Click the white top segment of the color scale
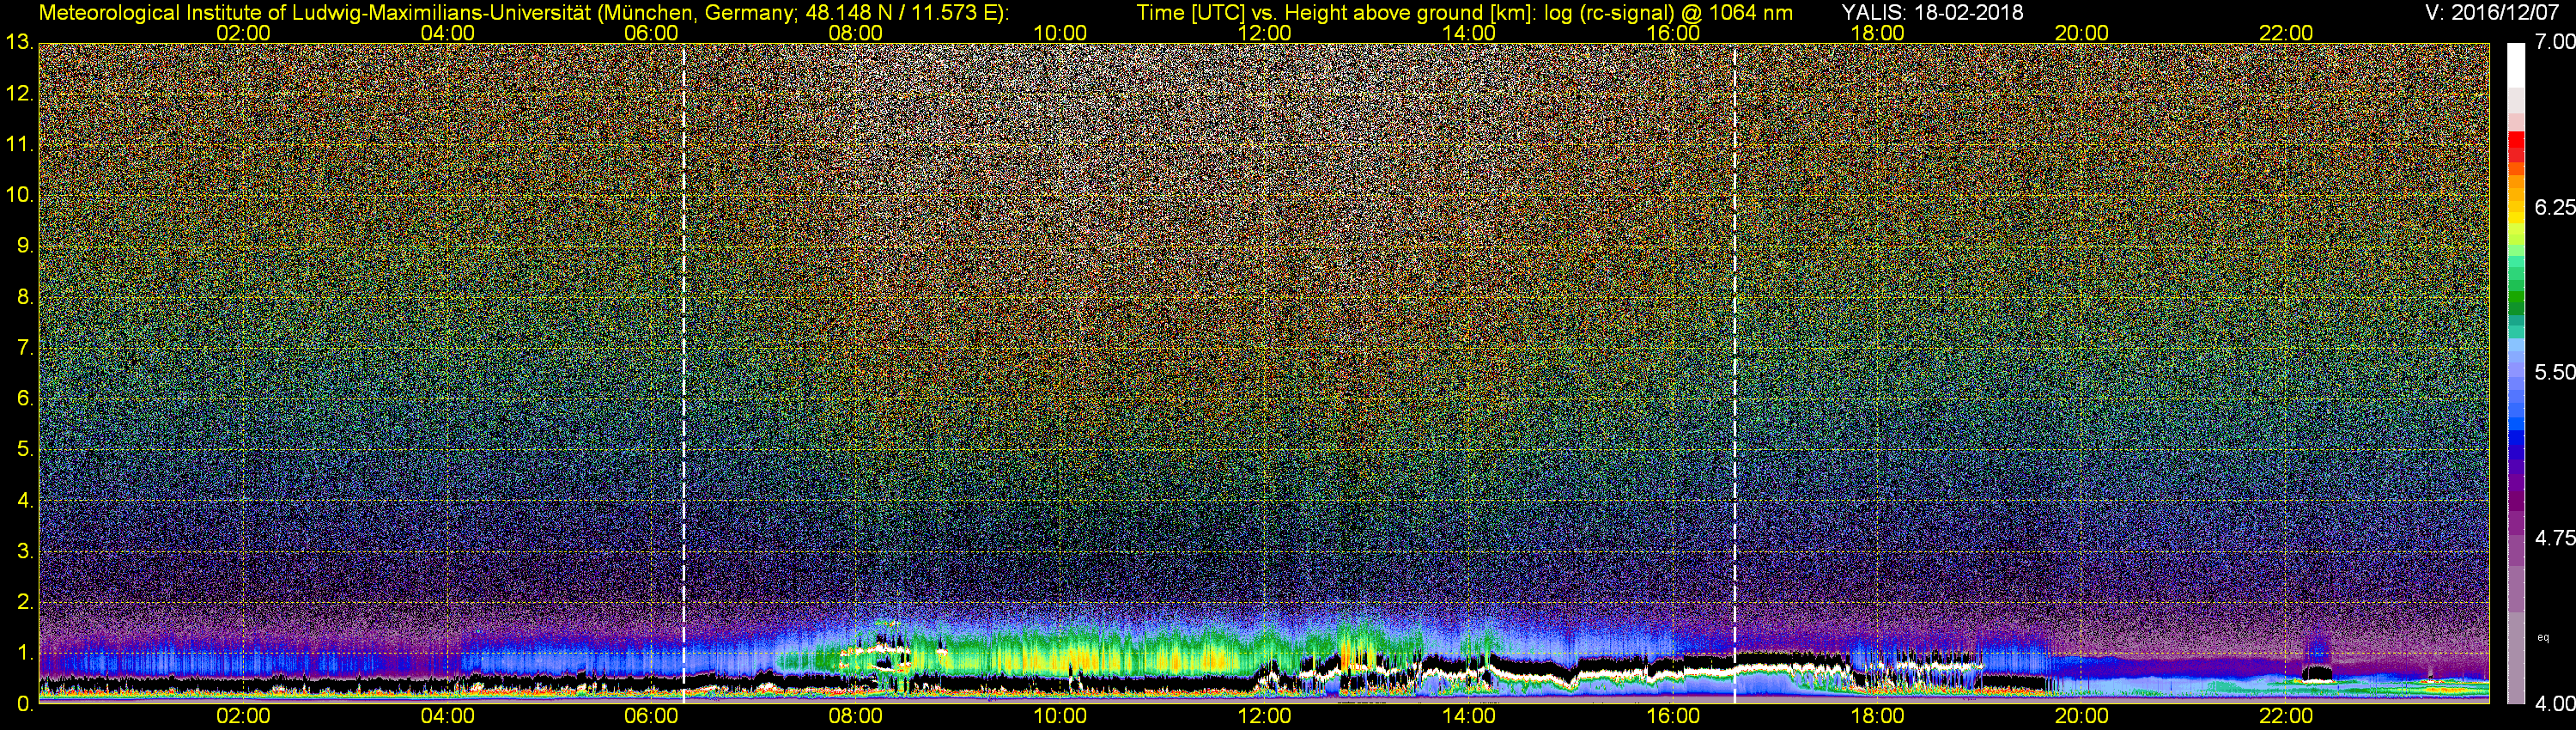2576x730 pixels. [x=2516, y=66]
